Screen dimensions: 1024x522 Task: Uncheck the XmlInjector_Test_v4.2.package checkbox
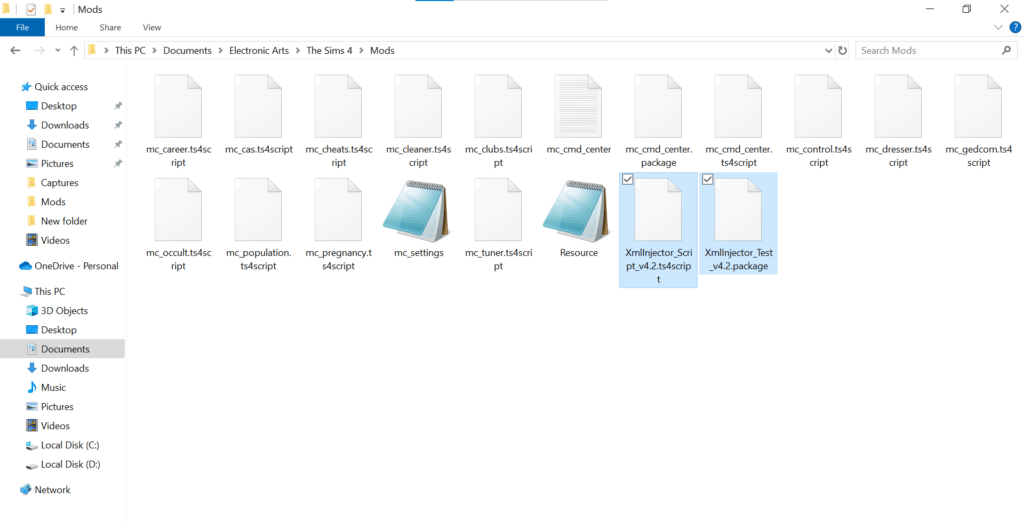pyautogui.click(x=707, y=179)
